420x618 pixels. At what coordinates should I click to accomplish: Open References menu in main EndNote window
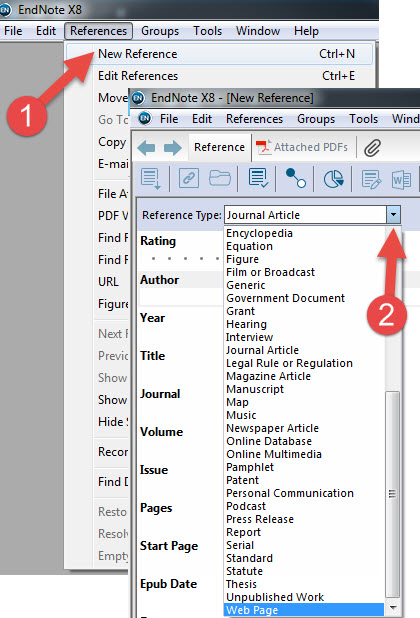[x=98, y=31]
